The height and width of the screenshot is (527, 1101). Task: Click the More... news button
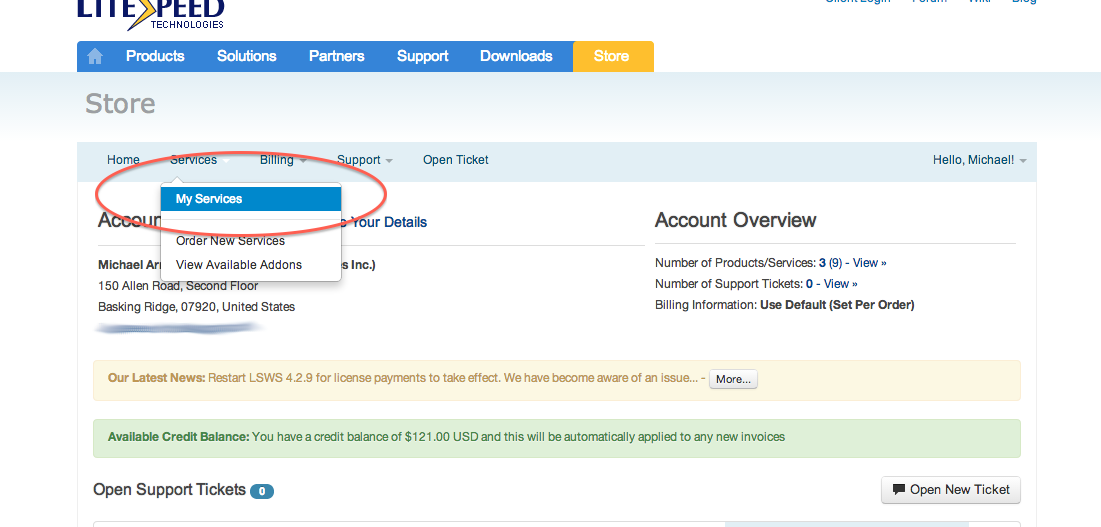(x=733, y=379)
